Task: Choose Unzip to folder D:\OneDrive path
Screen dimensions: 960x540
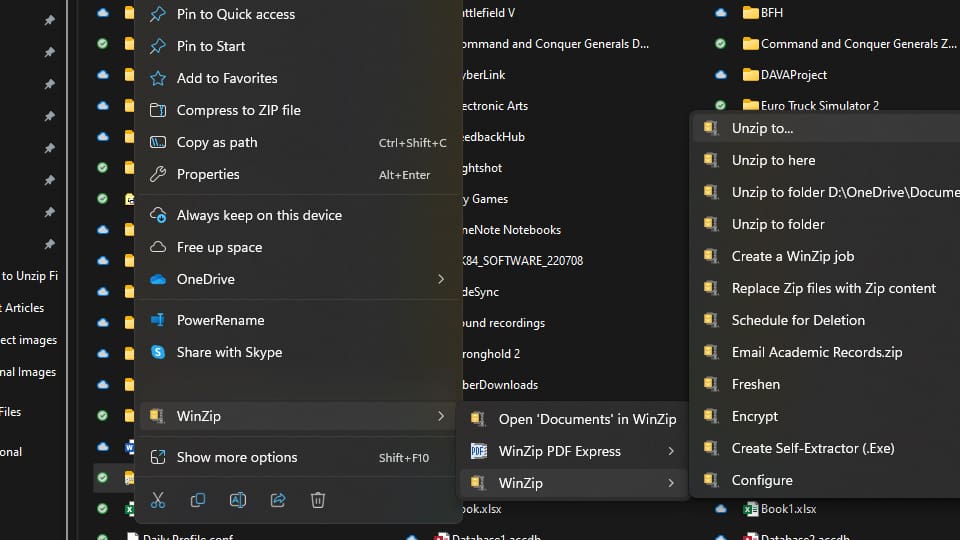Action: click(827, 192)
